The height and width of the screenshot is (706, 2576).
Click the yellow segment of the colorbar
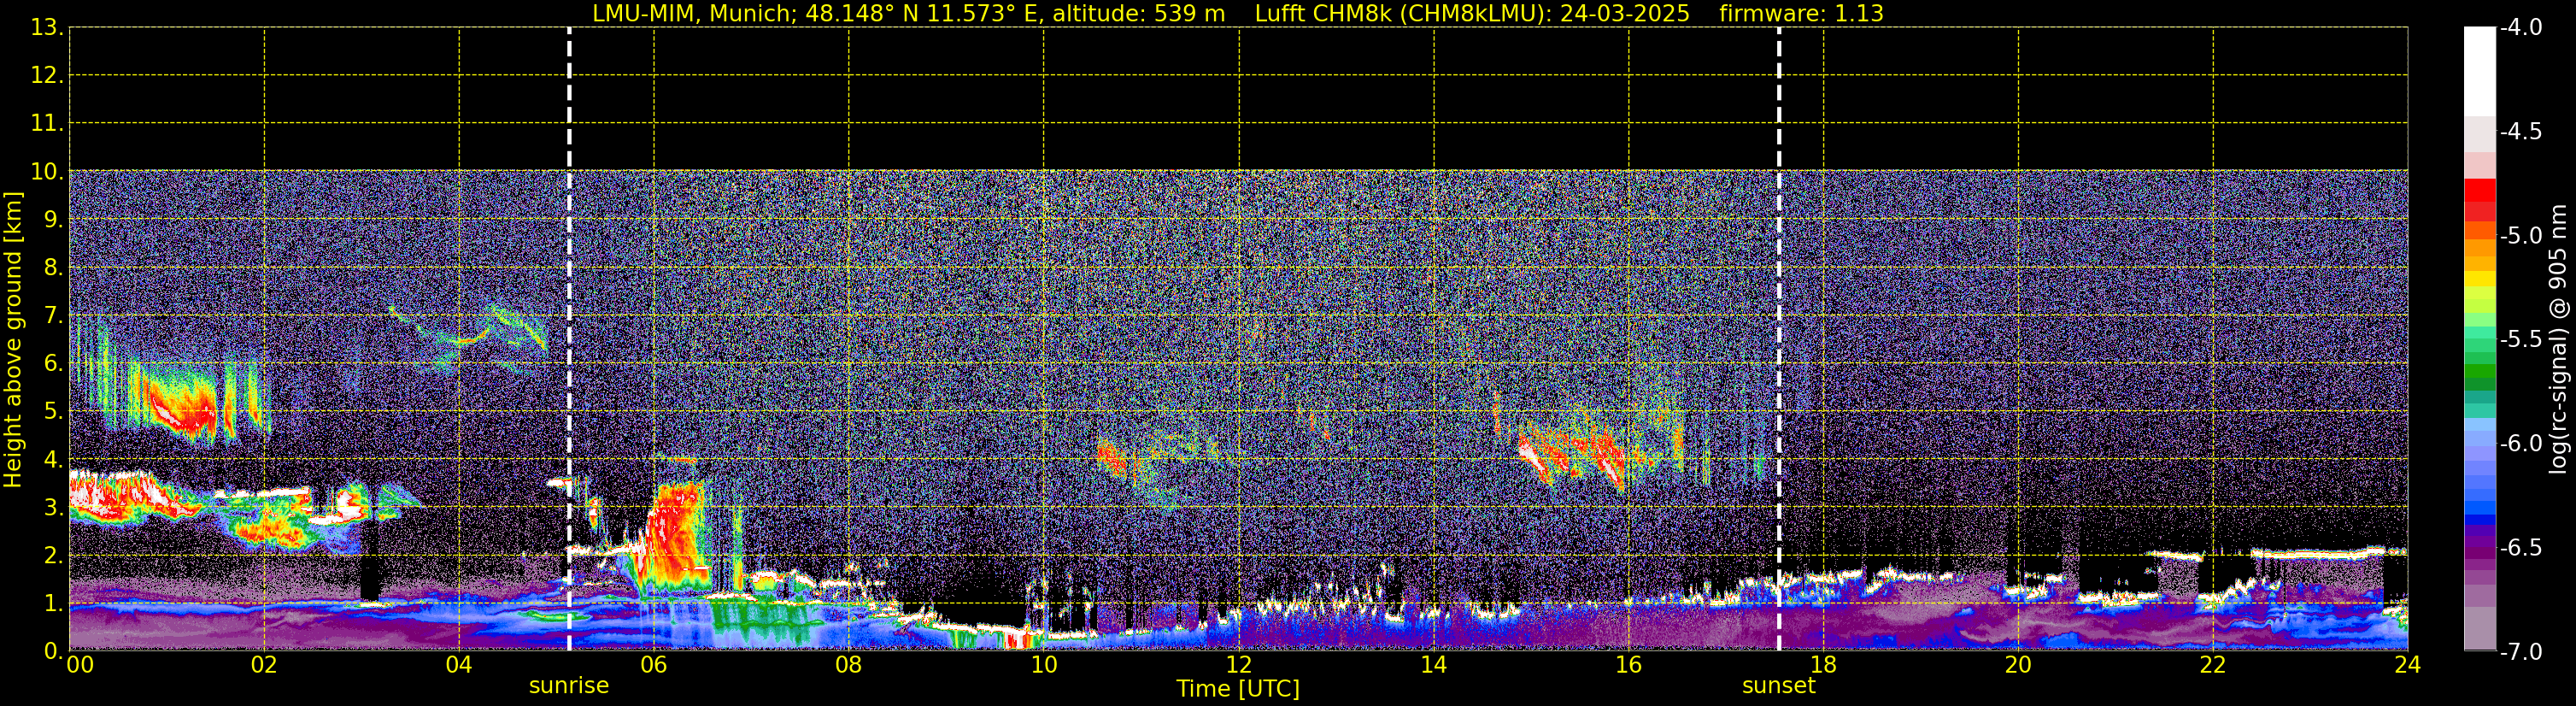pyautogui.click(x=2479, y=278)
